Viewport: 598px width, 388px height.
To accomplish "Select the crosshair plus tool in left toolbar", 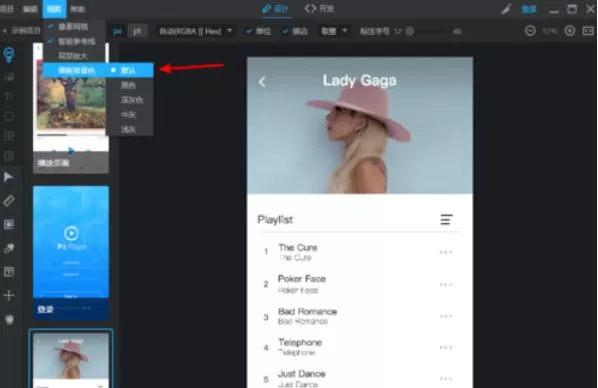I will click(9, 295).
